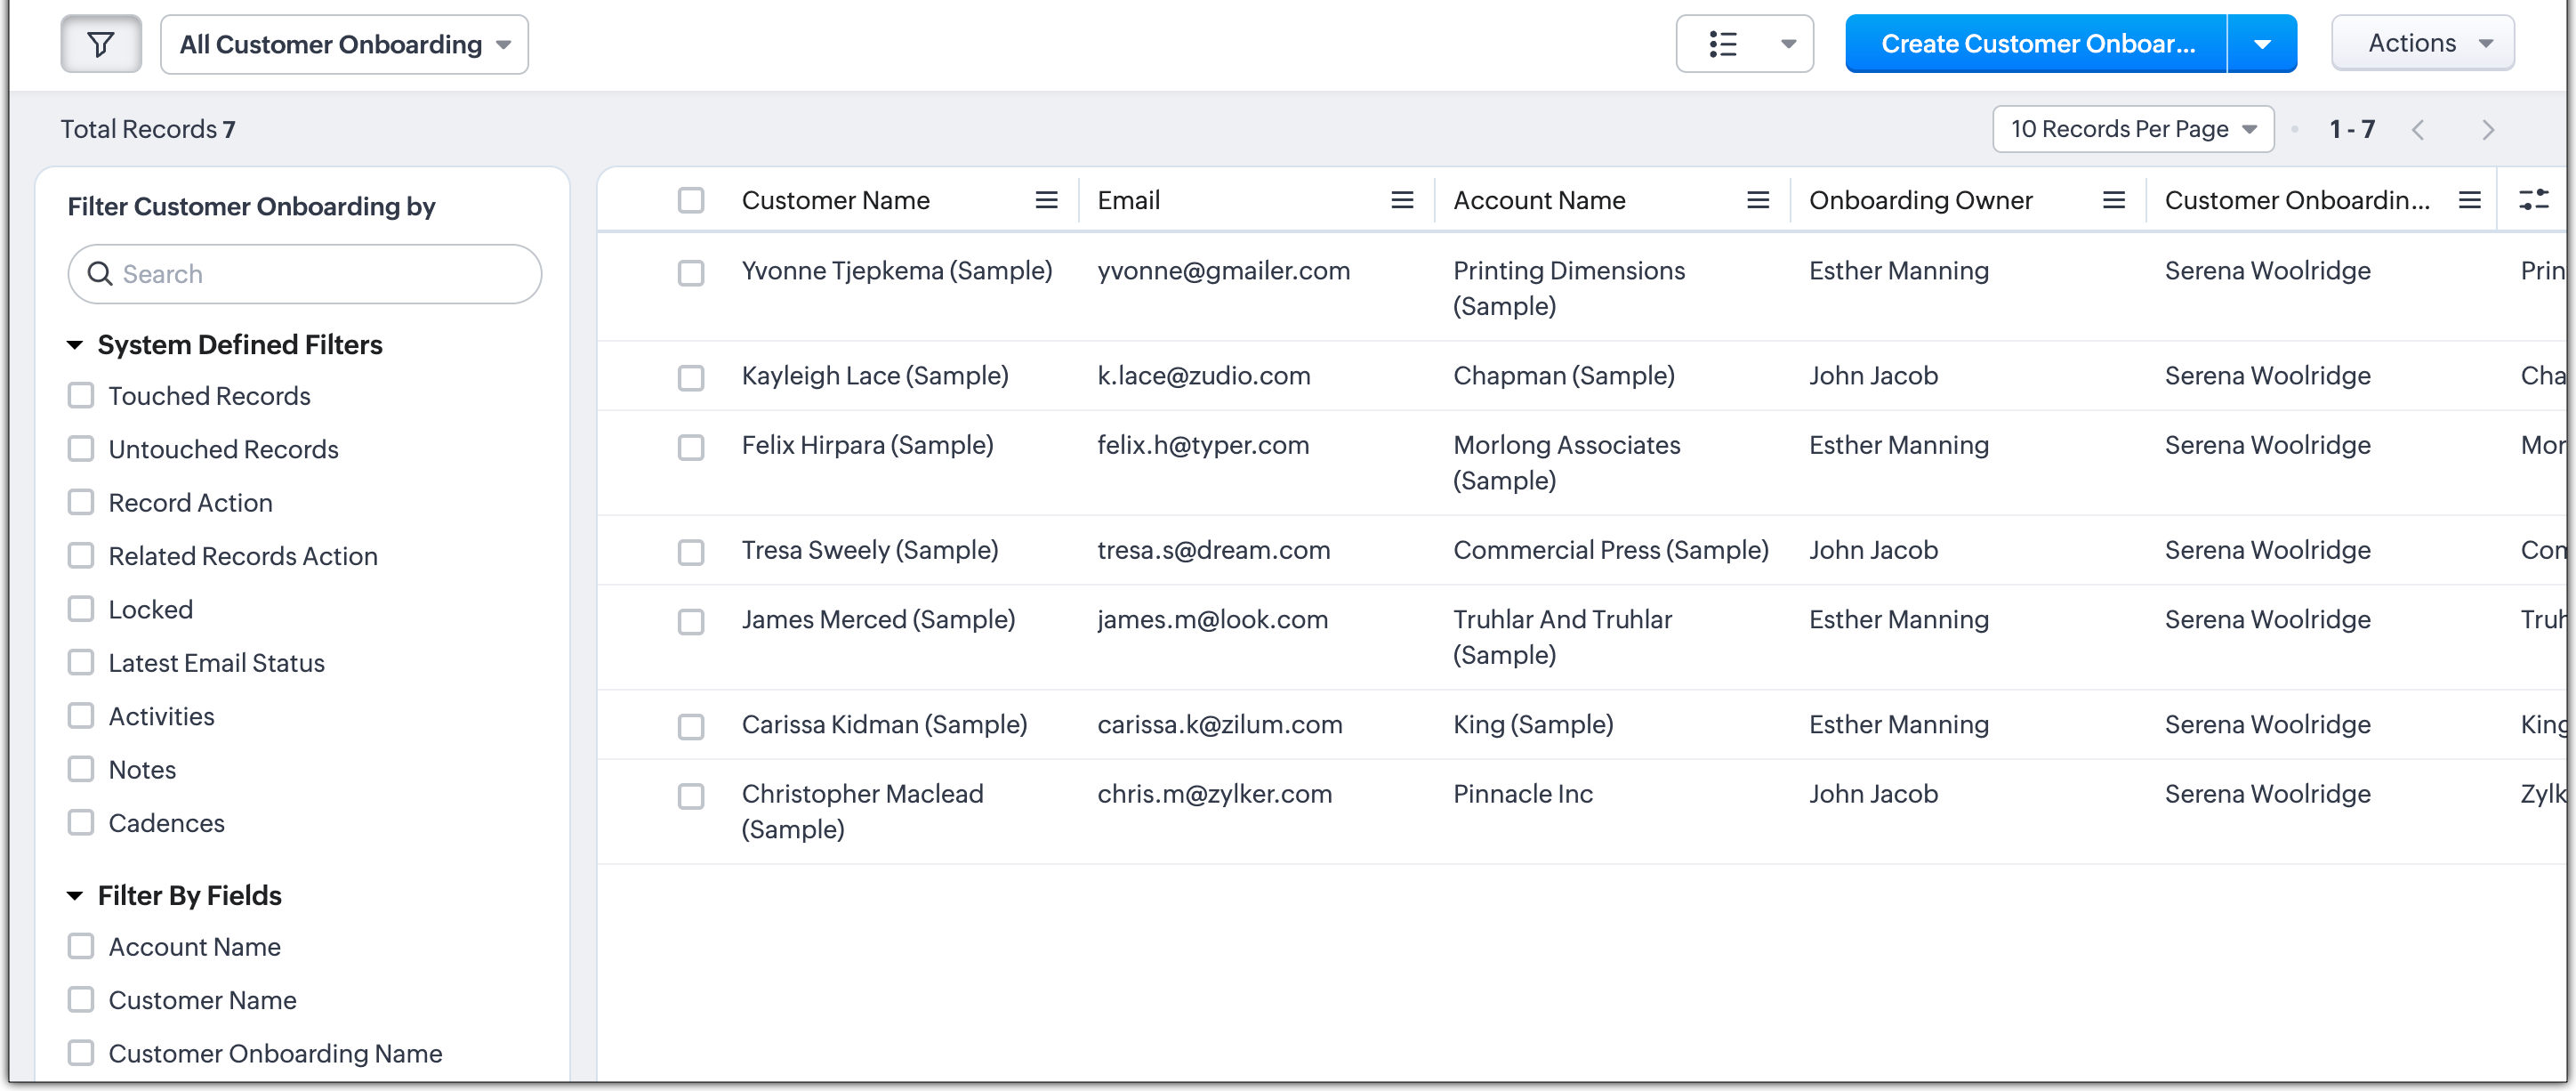
Task: Open the All Customer Onboarding view dropdown
Action: [x=344, y=44]
